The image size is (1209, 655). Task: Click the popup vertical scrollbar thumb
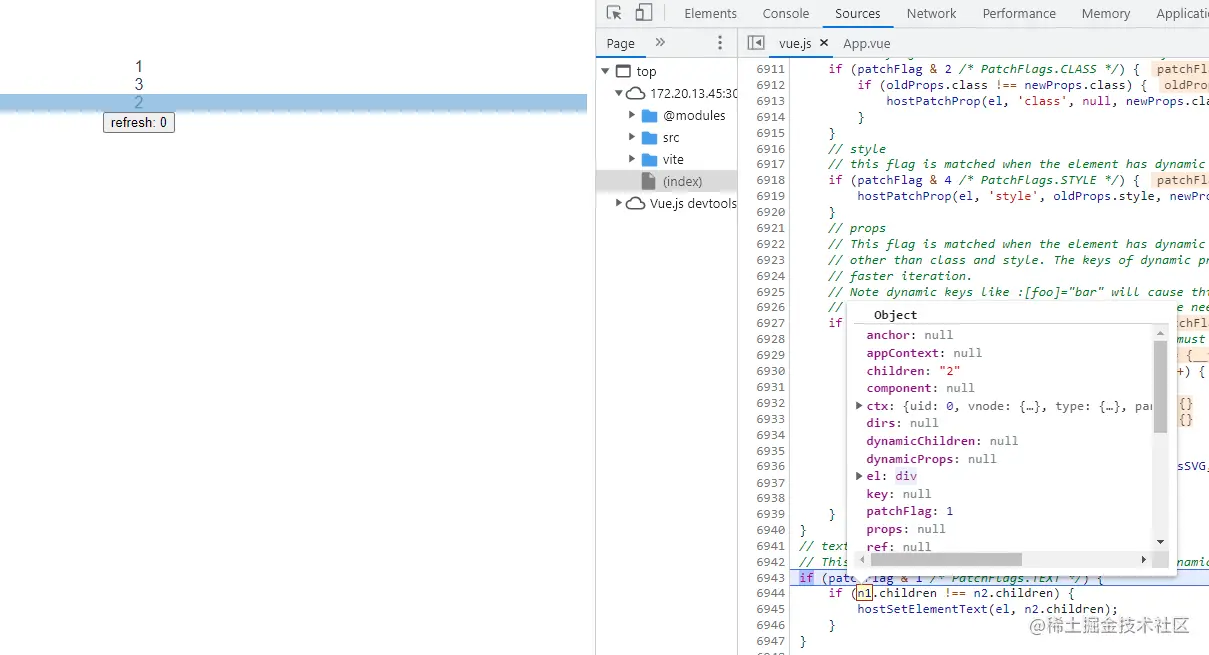coord(1161,386)
